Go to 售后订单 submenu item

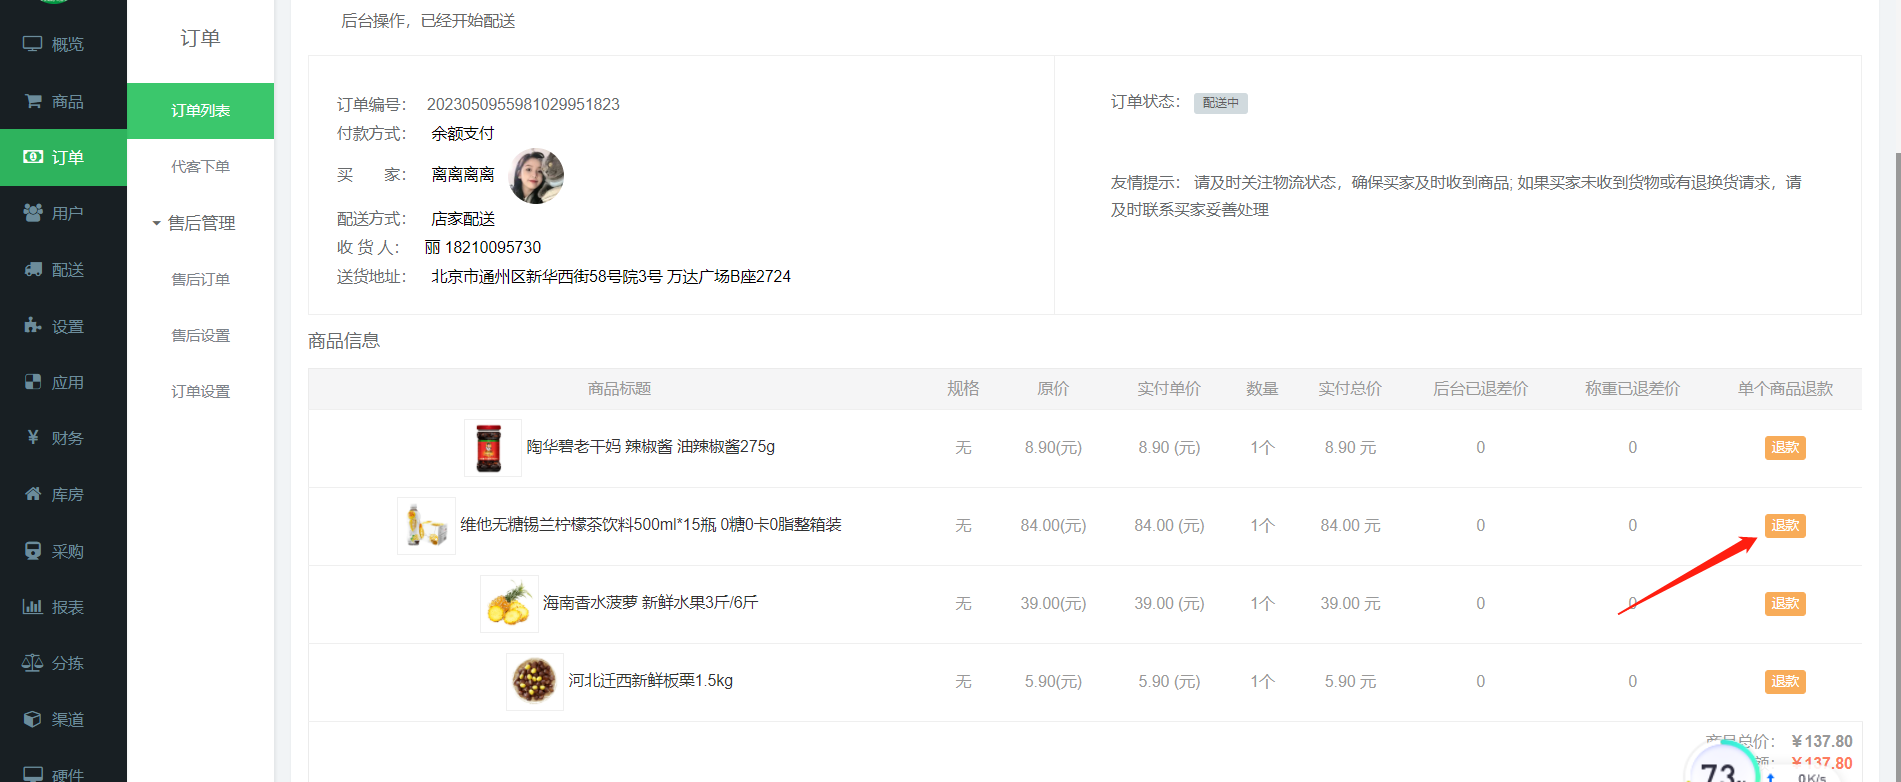(200, 280)
